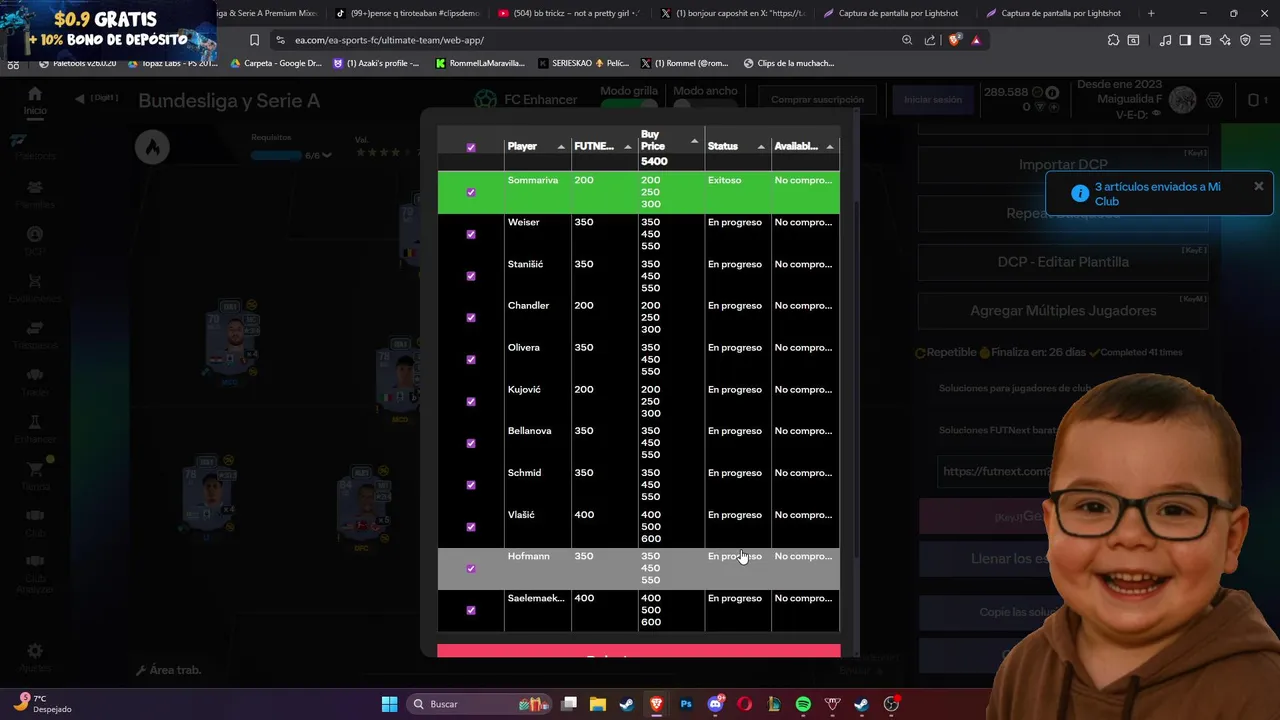Viewport: 1280px width, 720px height.
Task: Click Iniciar sesión button
Action: (x=932, y=100)
